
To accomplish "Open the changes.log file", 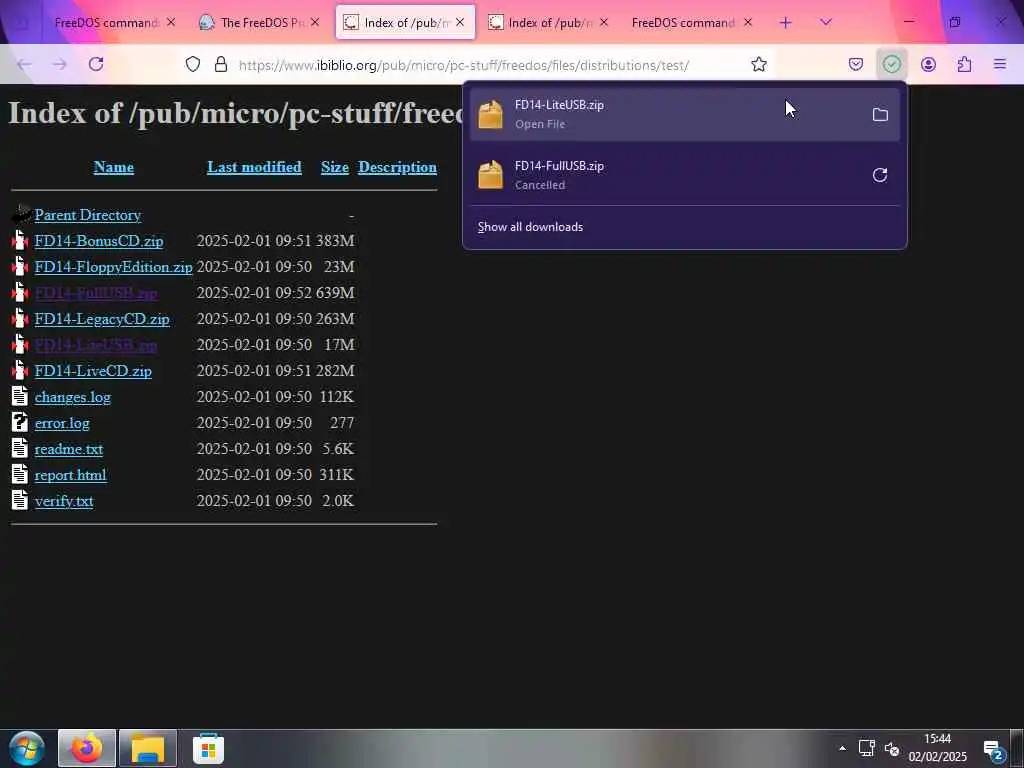I will point(72,397).
